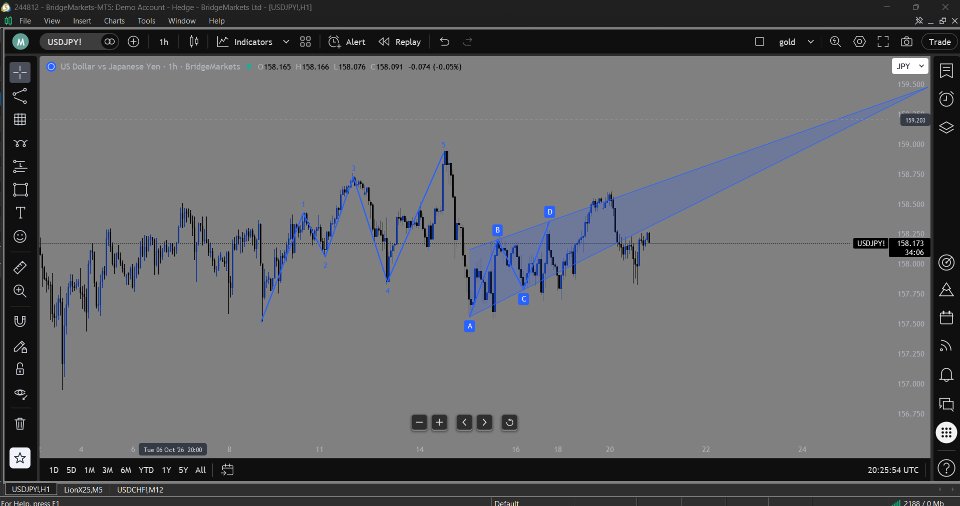Open the File menu
The height and width of the screenshot is (506, 960).
pos(25,21)
